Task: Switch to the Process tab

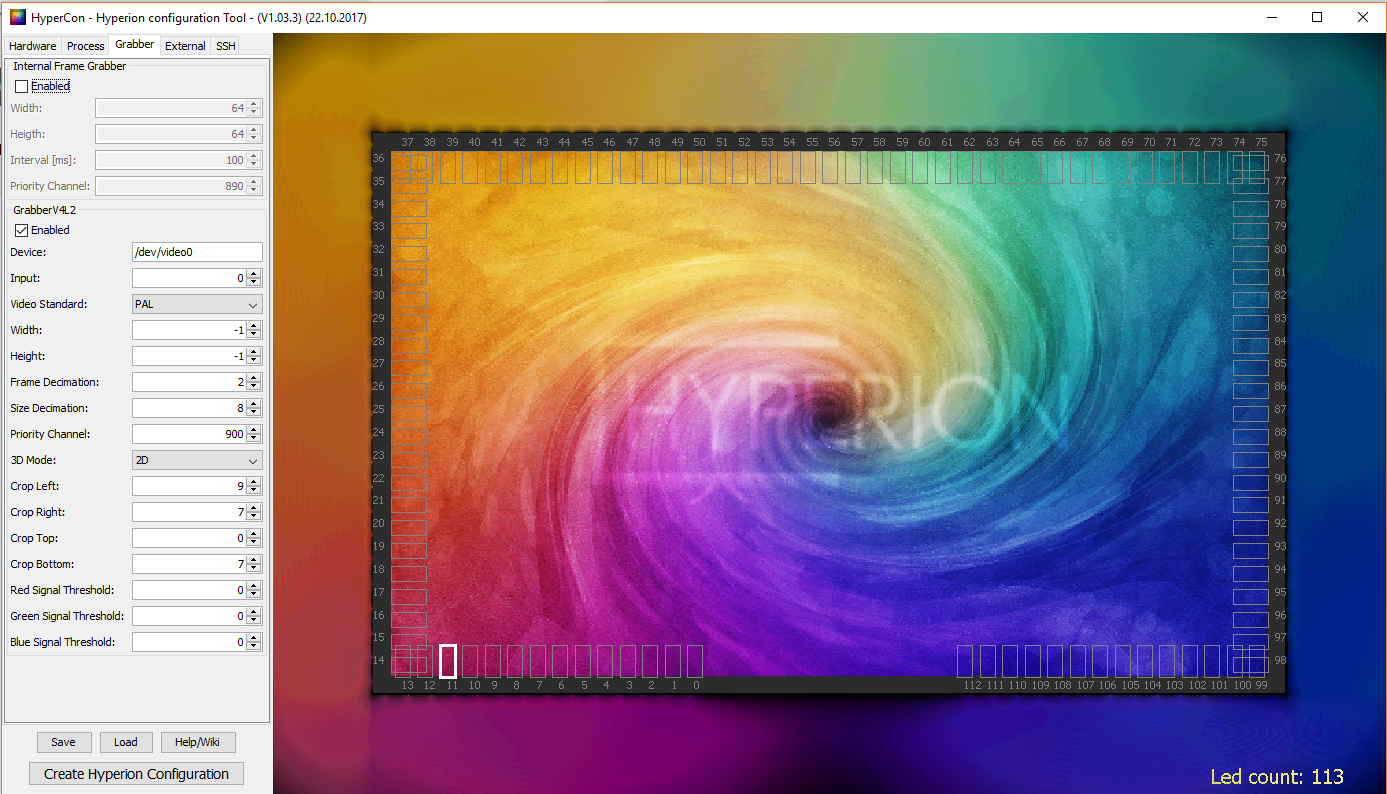Action: point(85,45)
